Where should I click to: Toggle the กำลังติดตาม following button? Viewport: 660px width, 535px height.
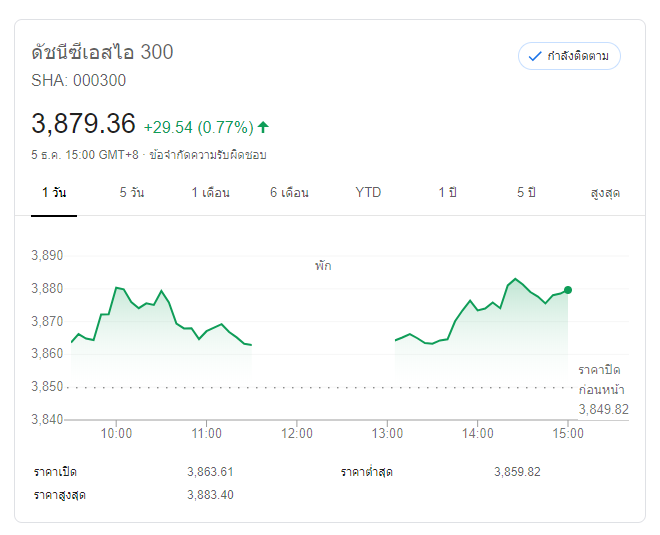(x=569, y=56)
